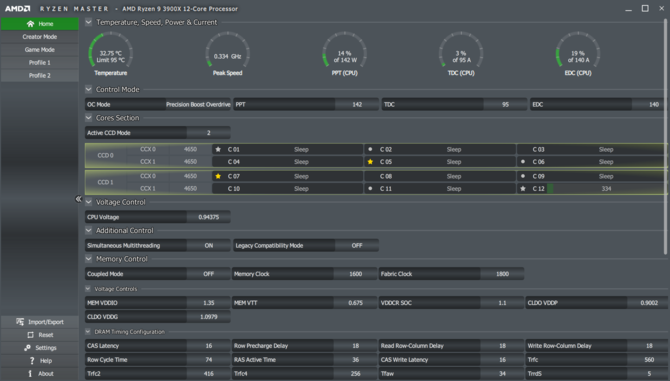670x381 pixels.
Task: Click Memory Clock 1600 field
Action: click(356, 274)
